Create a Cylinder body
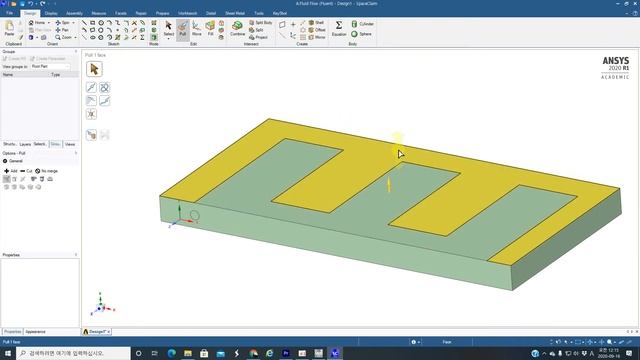Screen dimensions: 640x360 [362, 24]
